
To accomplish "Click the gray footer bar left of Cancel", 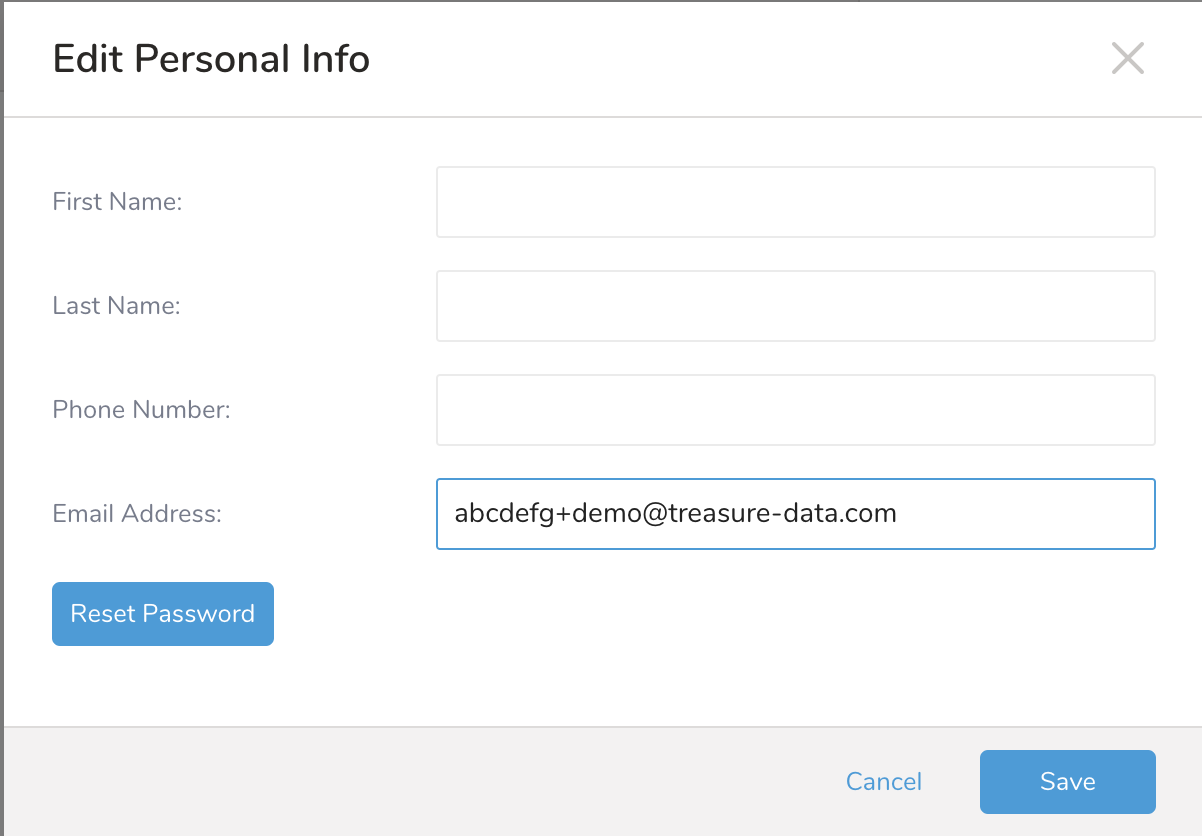I will click(400, 781).
